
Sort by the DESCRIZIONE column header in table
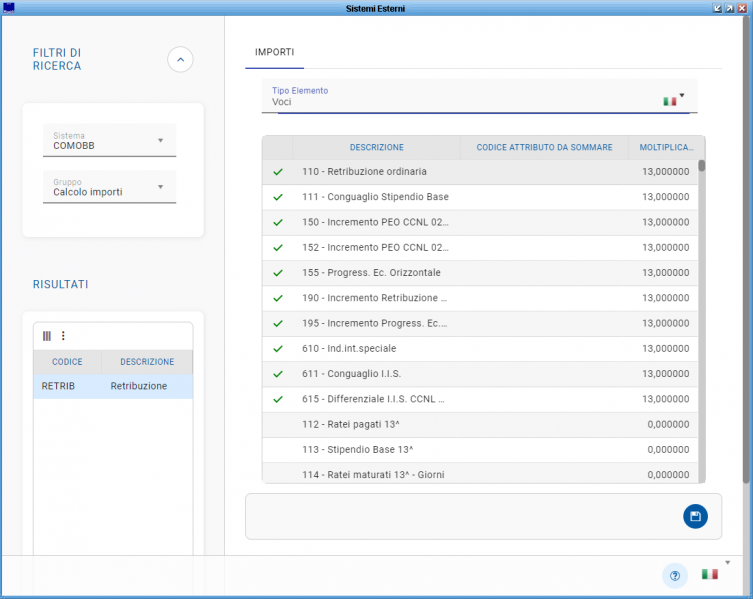tap(376, 147)
